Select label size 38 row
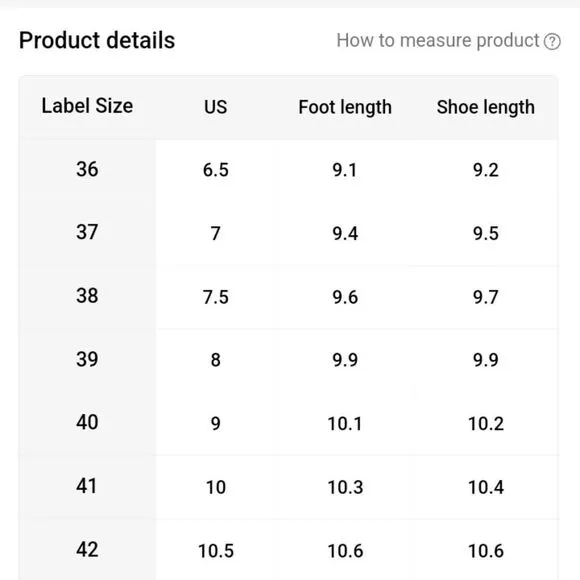Screen dimensions: 580x580 [x=289, y=297]
